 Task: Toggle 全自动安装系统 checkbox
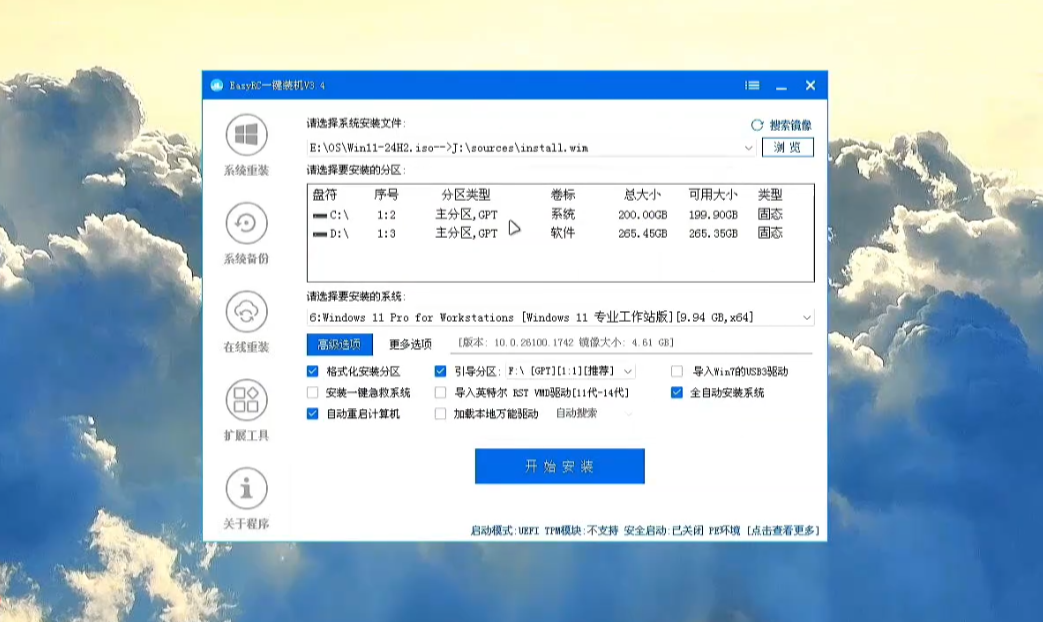(x=677, y=392)
